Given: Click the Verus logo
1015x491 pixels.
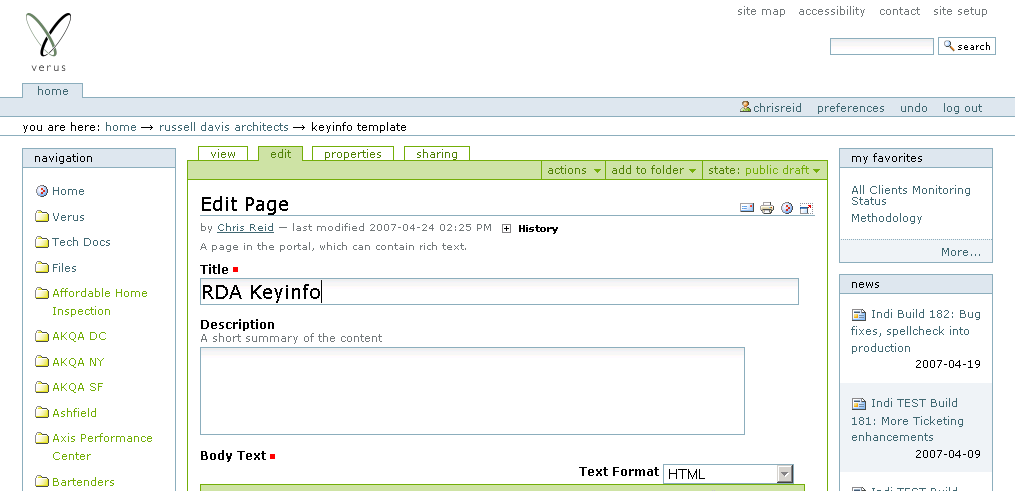Looking at the screenshot, I should pos(48,42).
